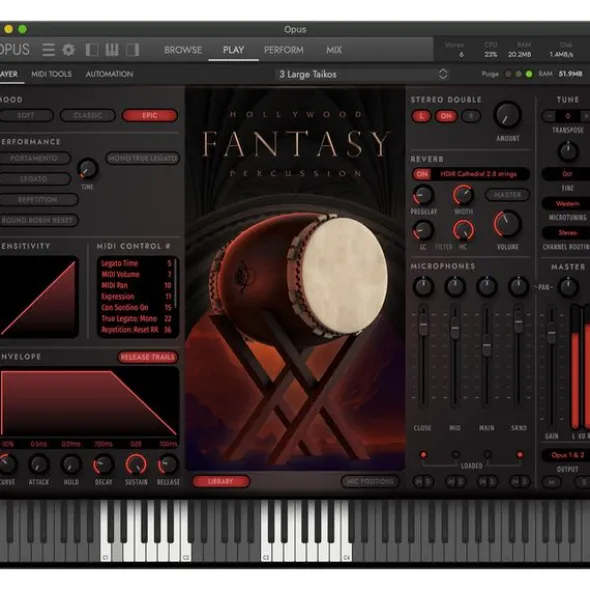This screenshot has width=590, height=591.
Task: Adjust the Envelope Curve knob
Action: (7, 464)
